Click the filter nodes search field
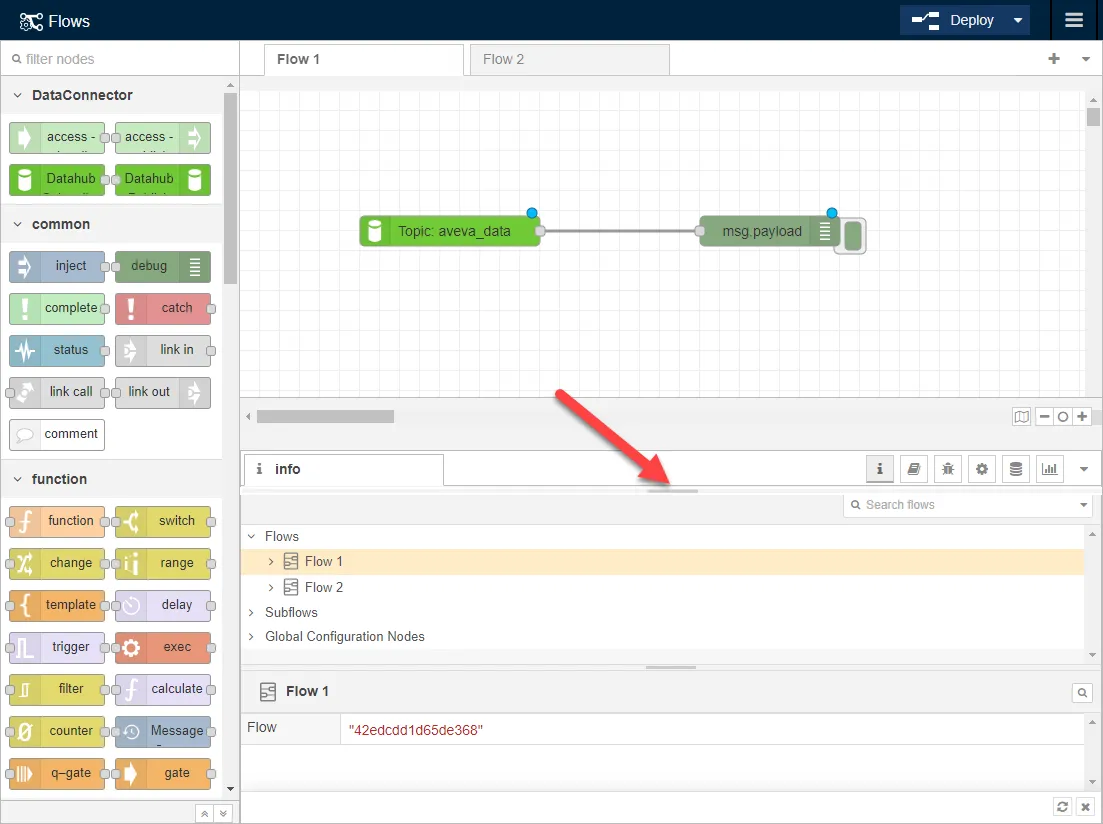This screenshot has width=1103, height=824. tap(120, 59)
